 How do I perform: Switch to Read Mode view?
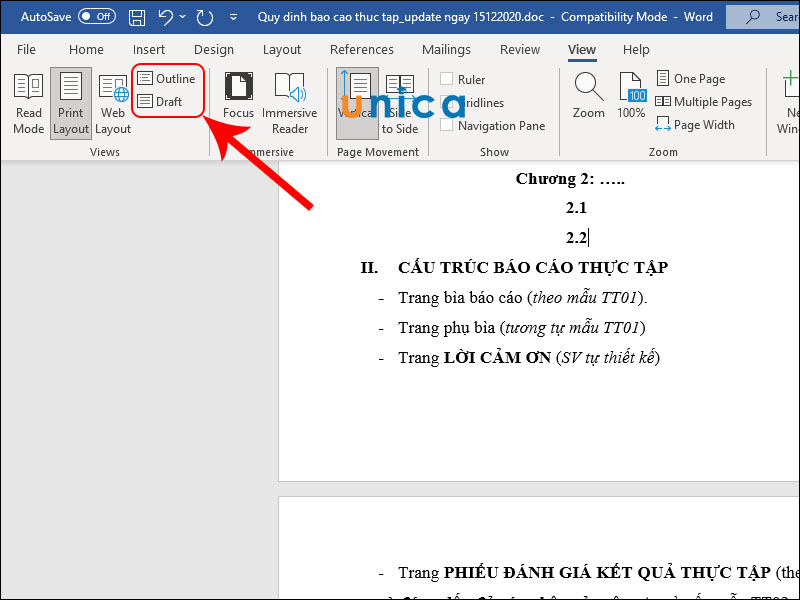[28, 100]
